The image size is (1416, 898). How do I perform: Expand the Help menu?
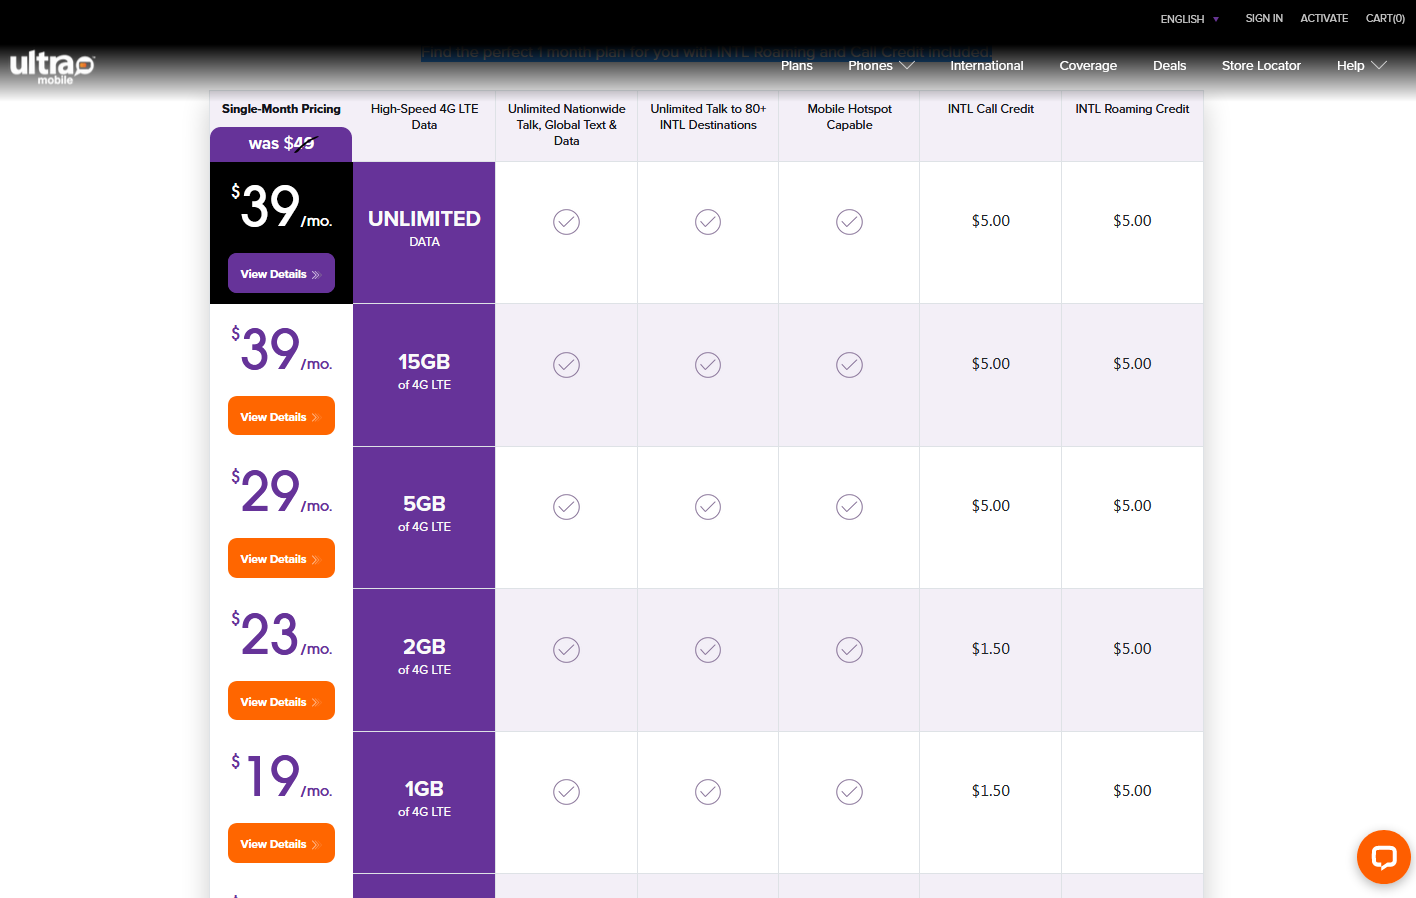coord(1360,66)
